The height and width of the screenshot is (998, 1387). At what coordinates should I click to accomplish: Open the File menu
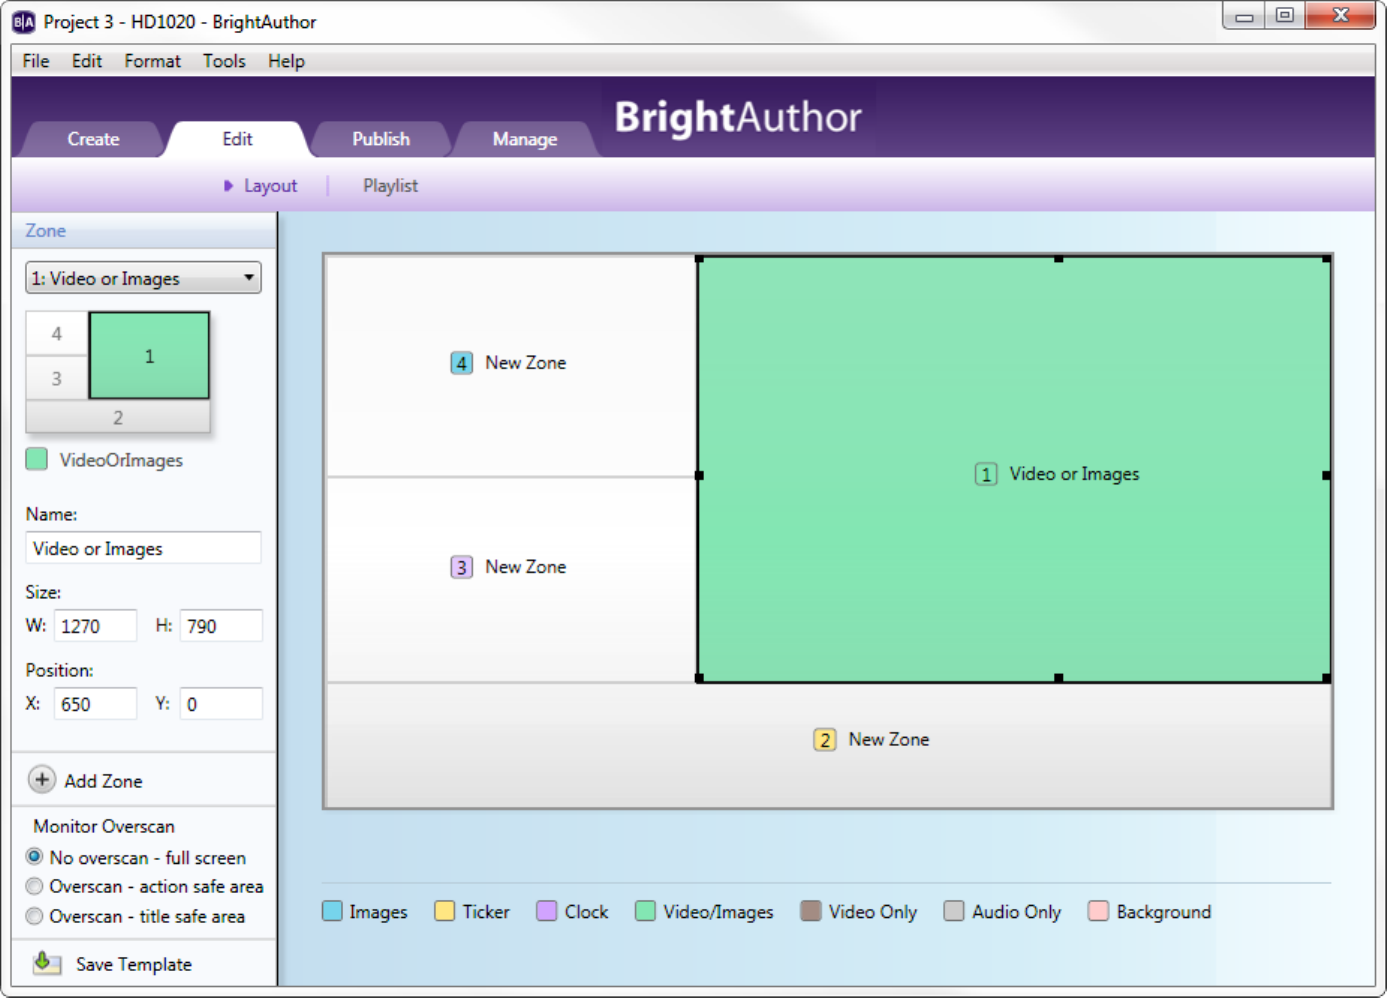36,61
